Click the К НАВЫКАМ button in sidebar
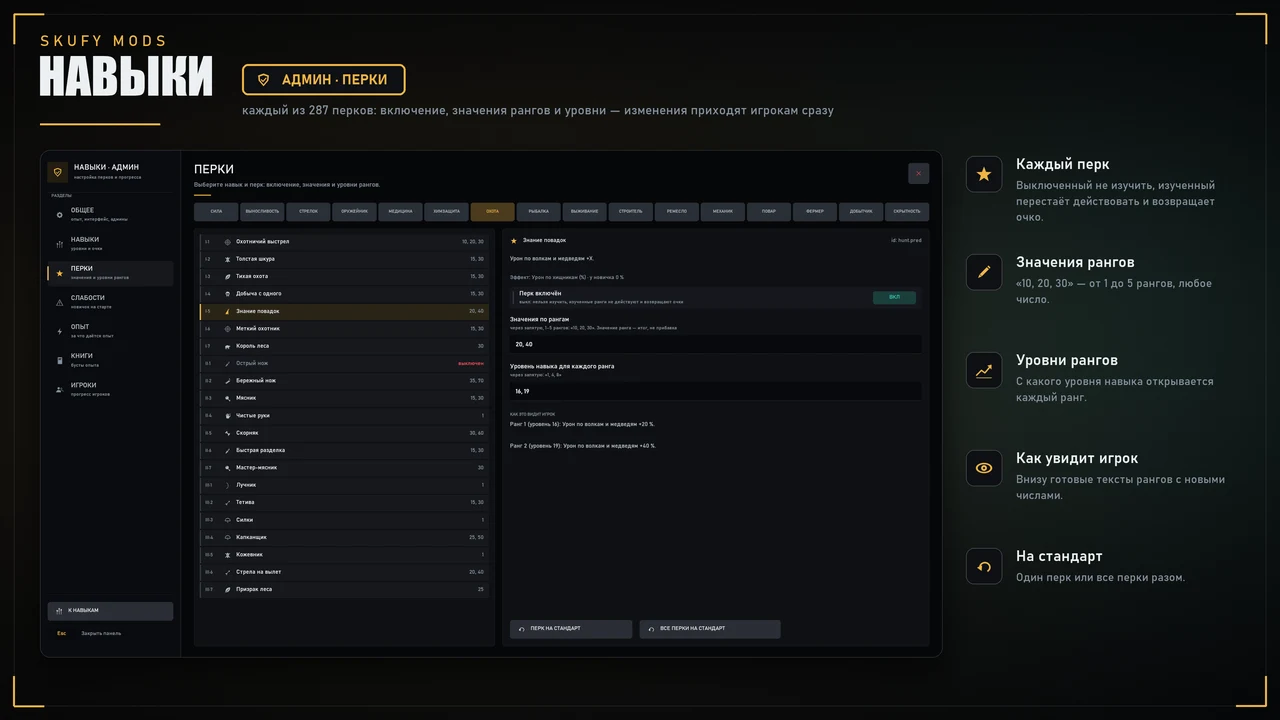The width and height of the screenshot is (1280, 720). point(110,610)
